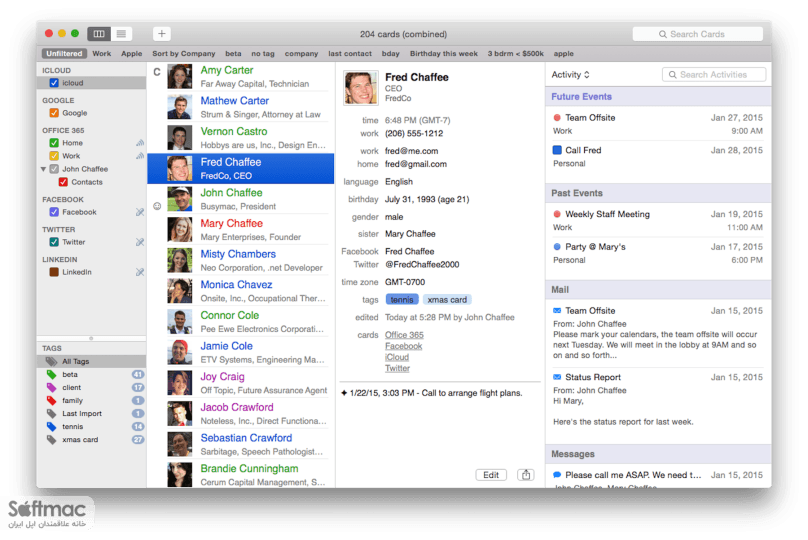
Task: Click search magnifier in Search Cards field
Action: (x=663, y=34)
